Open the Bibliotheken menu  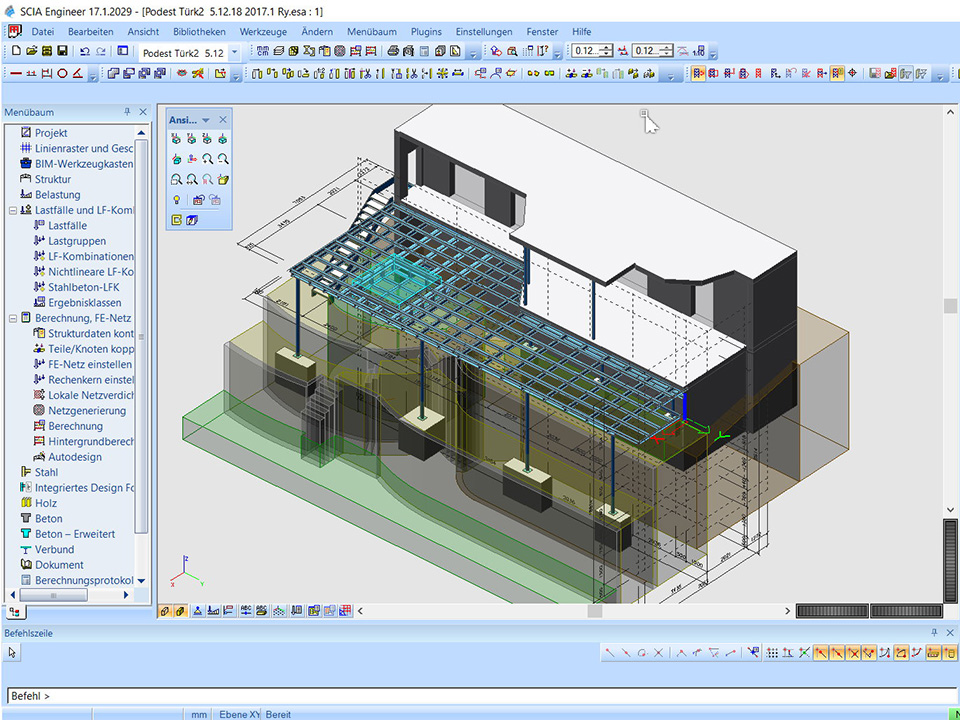click(x=199, y=32)
